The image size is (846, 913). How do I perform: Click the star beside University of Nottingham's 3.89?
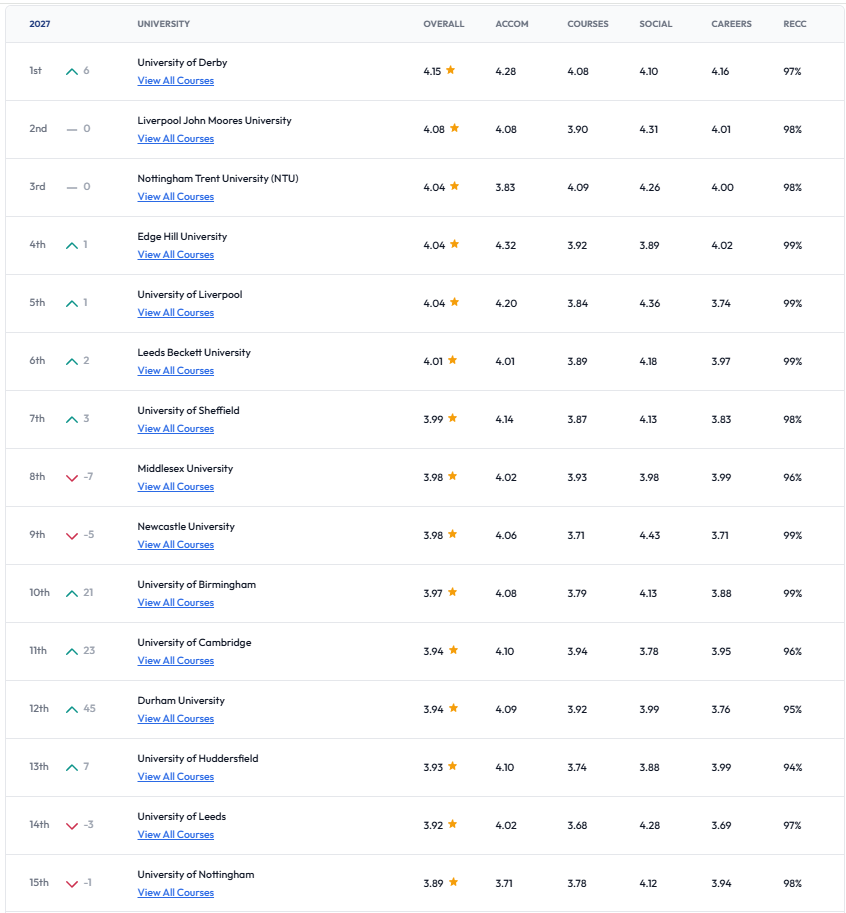coord(454,882)
